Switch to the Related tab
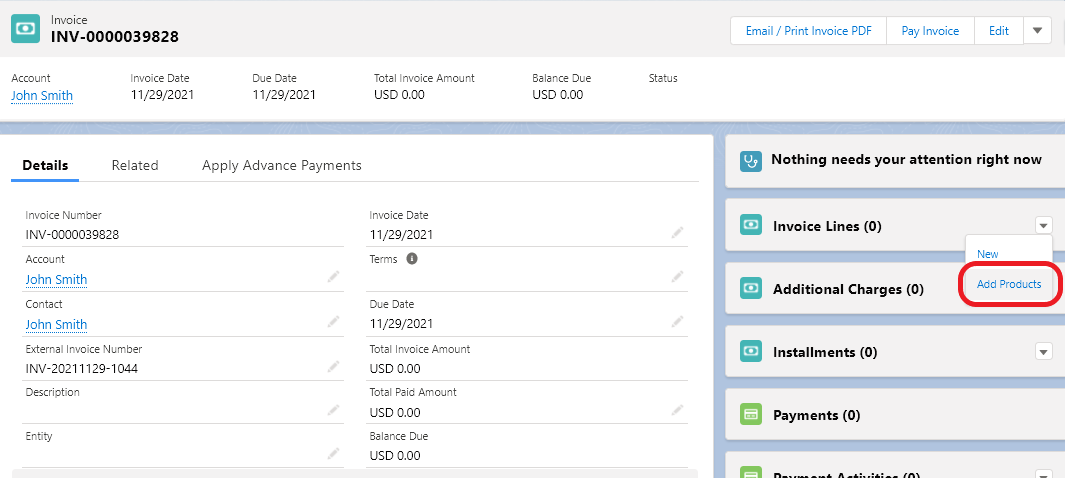This screenshot has height=478, width=1065. pyautogui.click(x=135, y=166)
